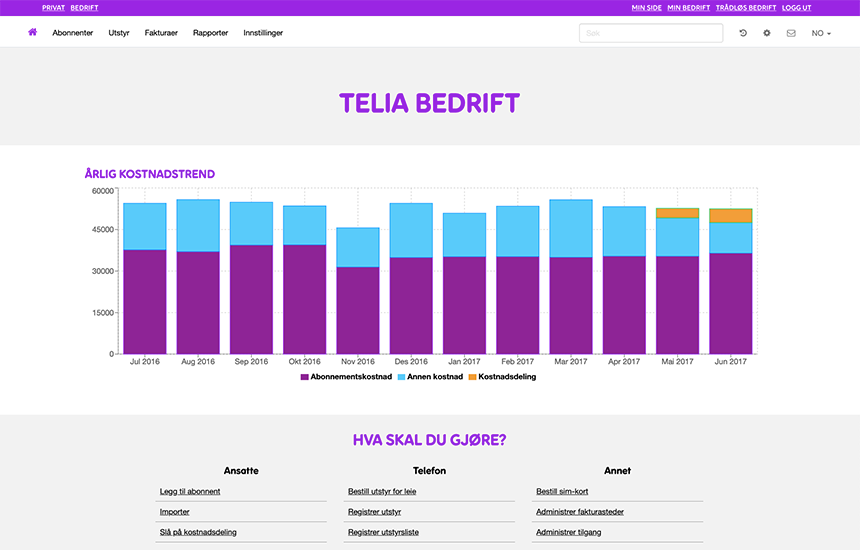Open the settings gear icon
Screen dimensions: 860x550
(767, 33)
